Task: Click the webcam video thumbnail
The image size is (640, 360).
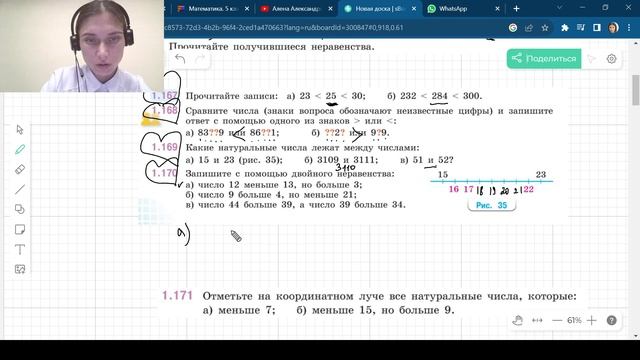Action: click(82, 46)
